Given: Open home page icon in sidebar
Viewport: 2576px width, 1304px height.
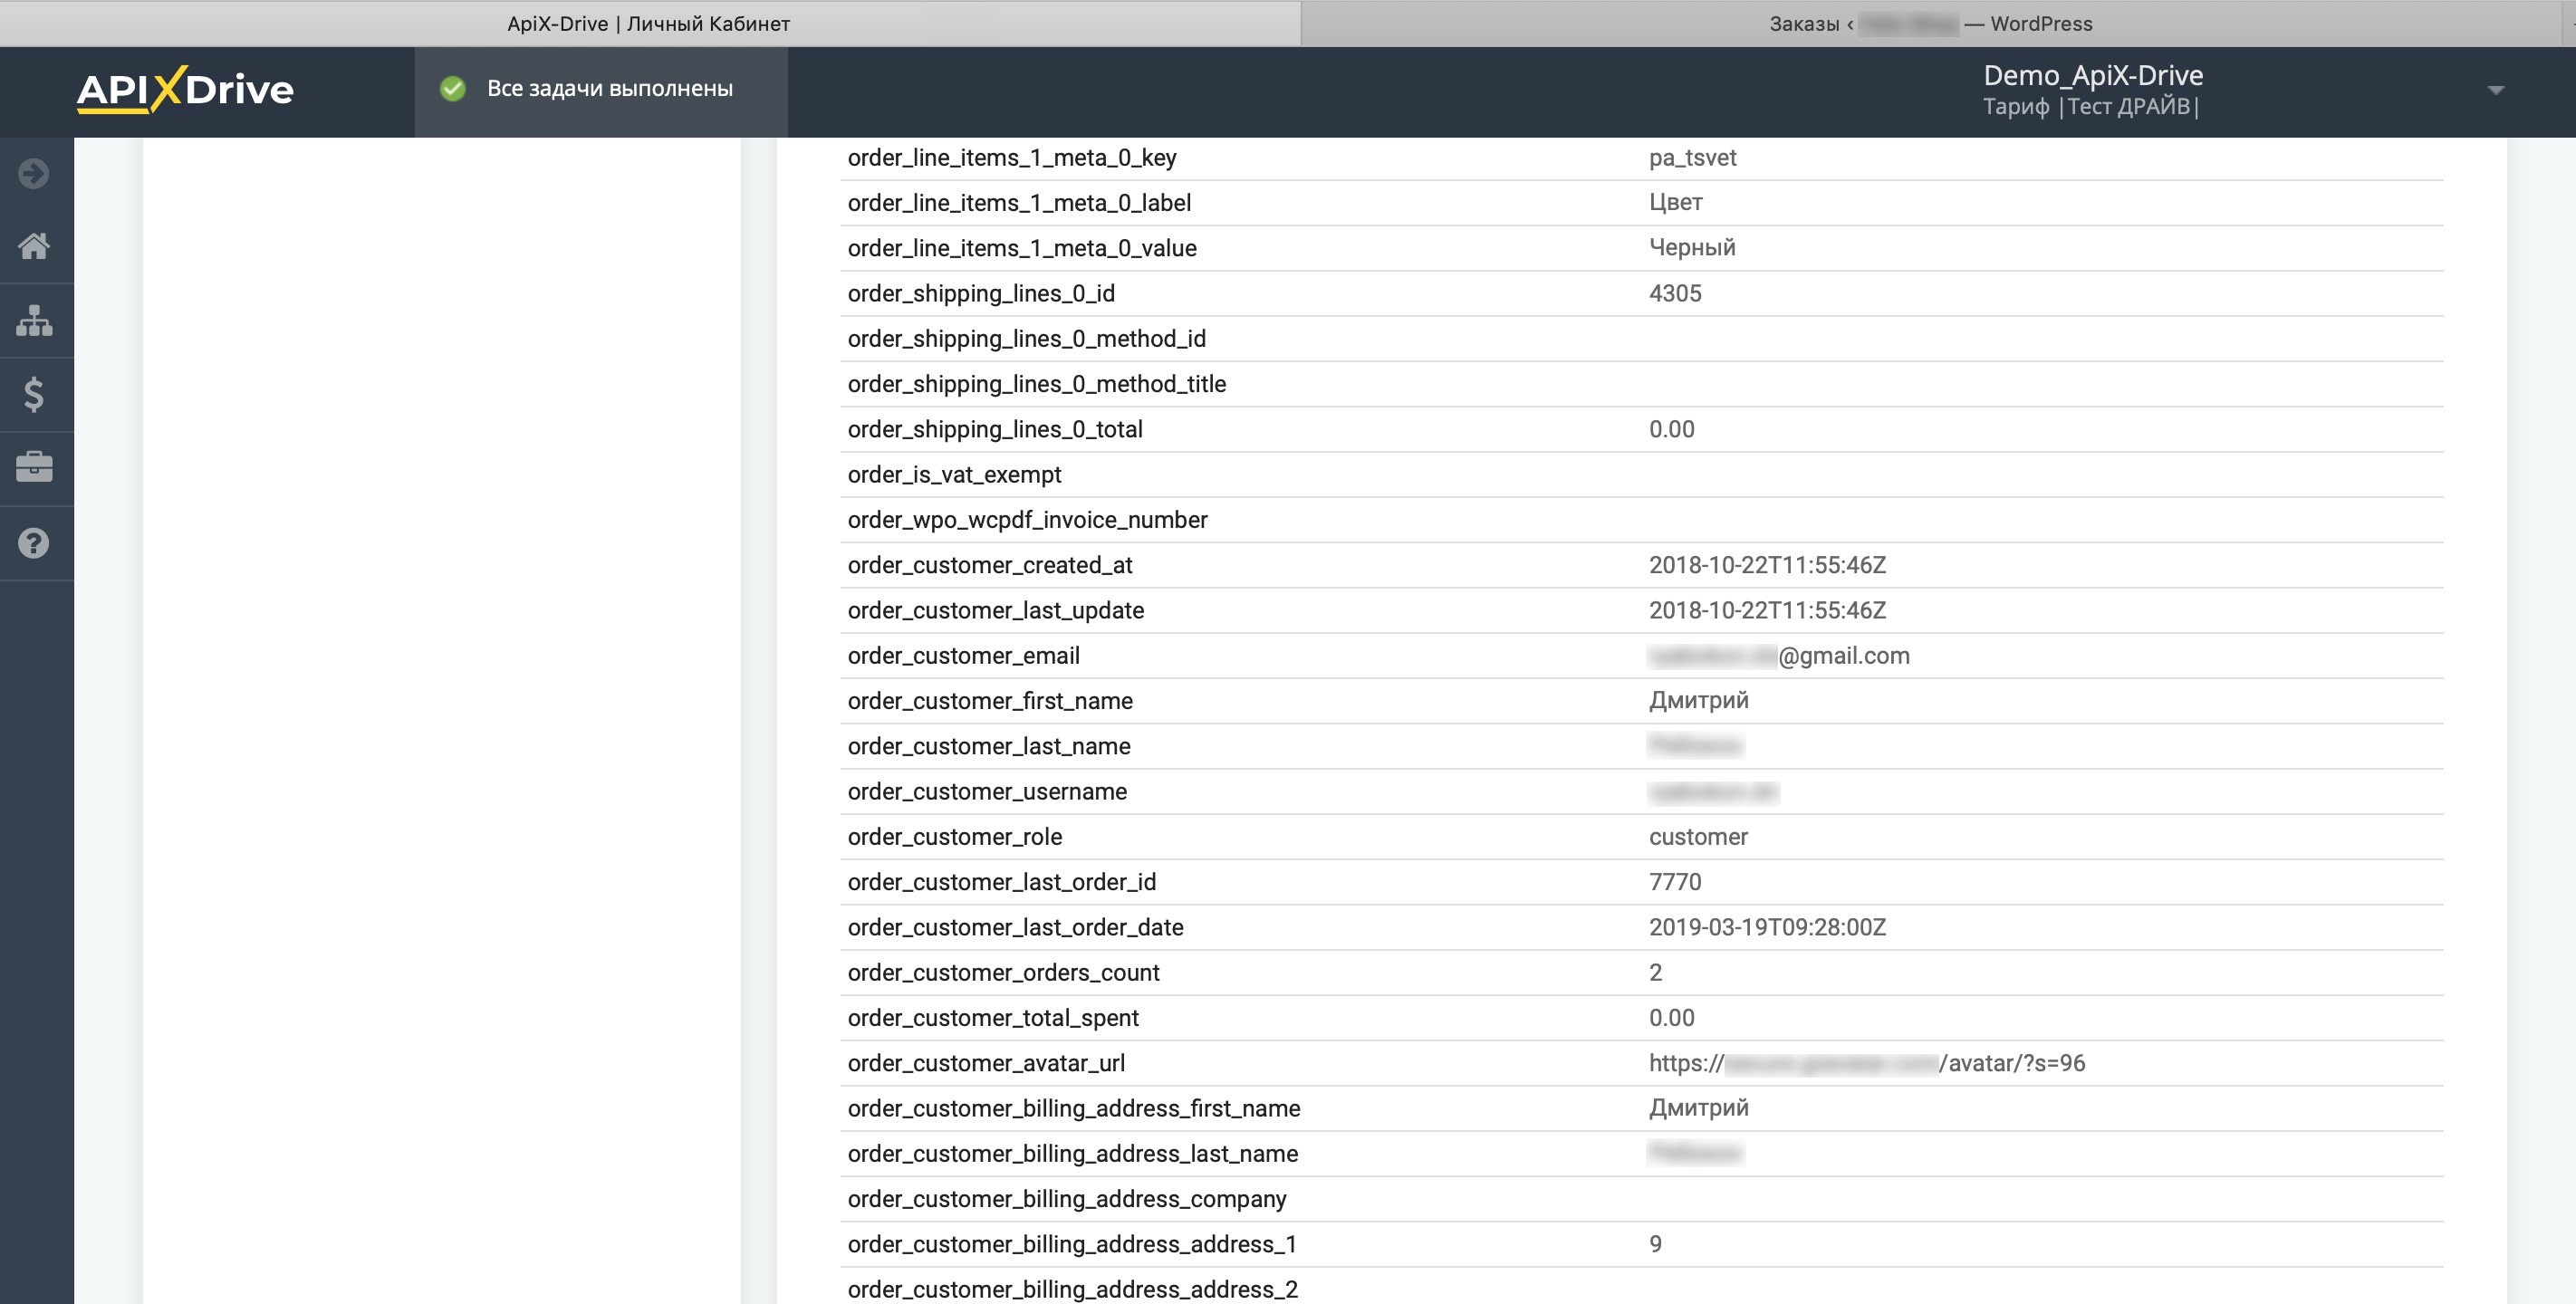Looking at the screenshot, I should [x=34, y=246].
